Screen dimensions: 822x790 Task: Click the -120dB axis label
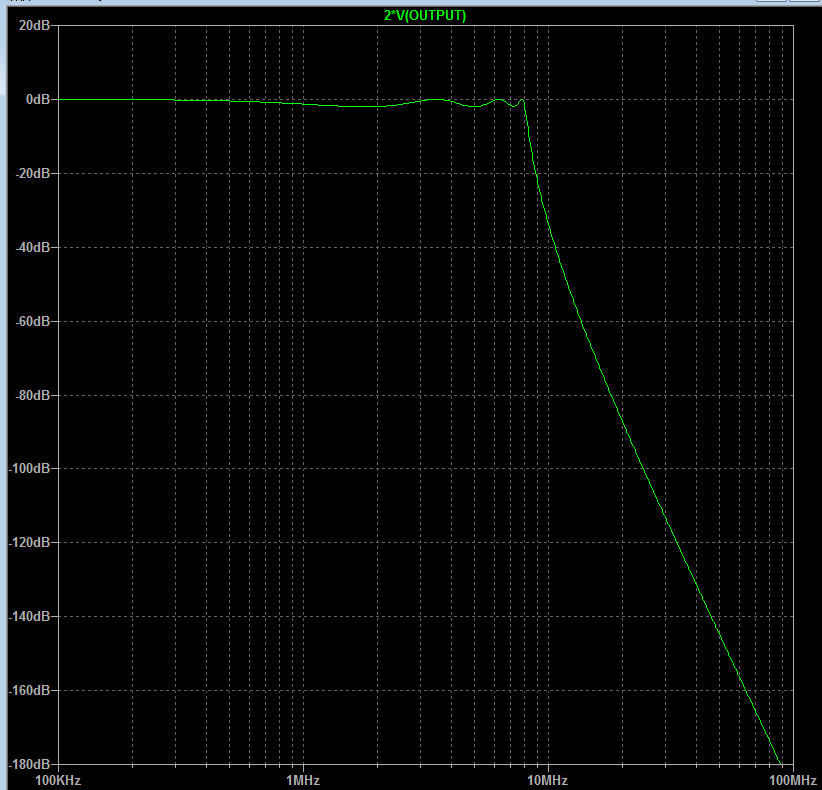(x=29, y=543)
